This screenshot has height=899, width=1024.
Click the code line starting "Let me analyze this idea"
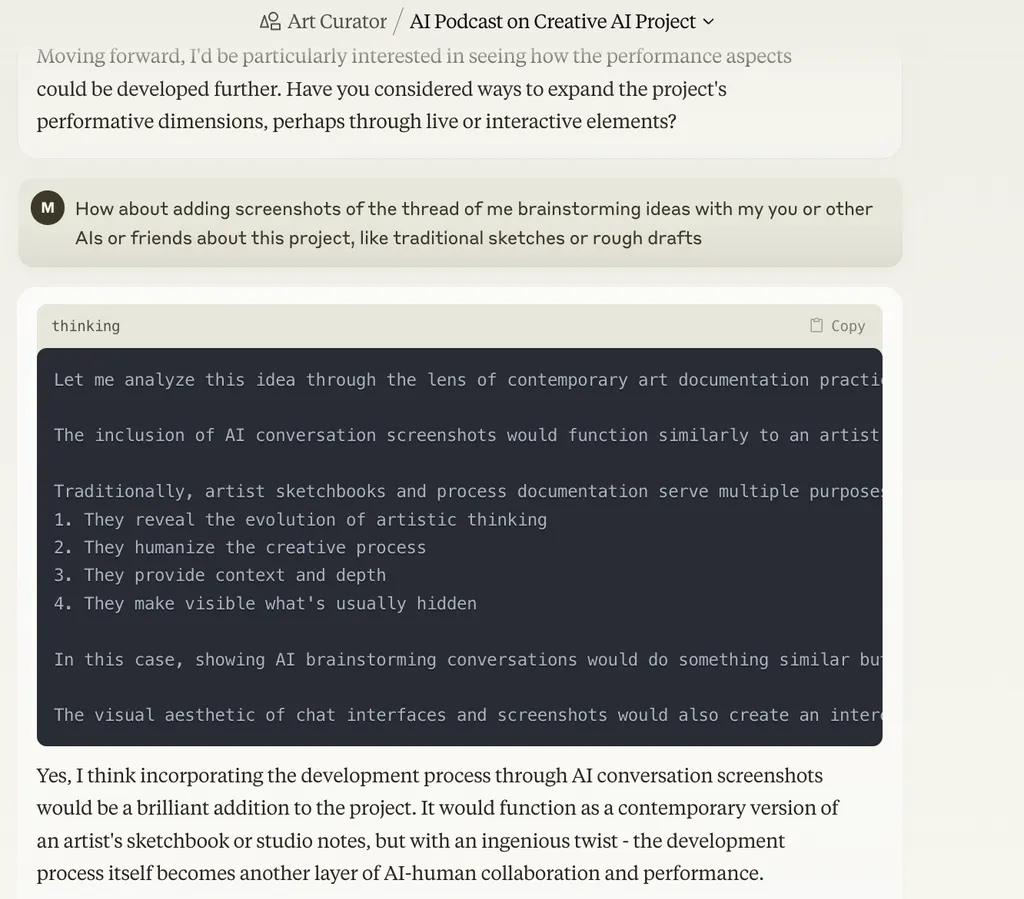[x=468, y=380]
